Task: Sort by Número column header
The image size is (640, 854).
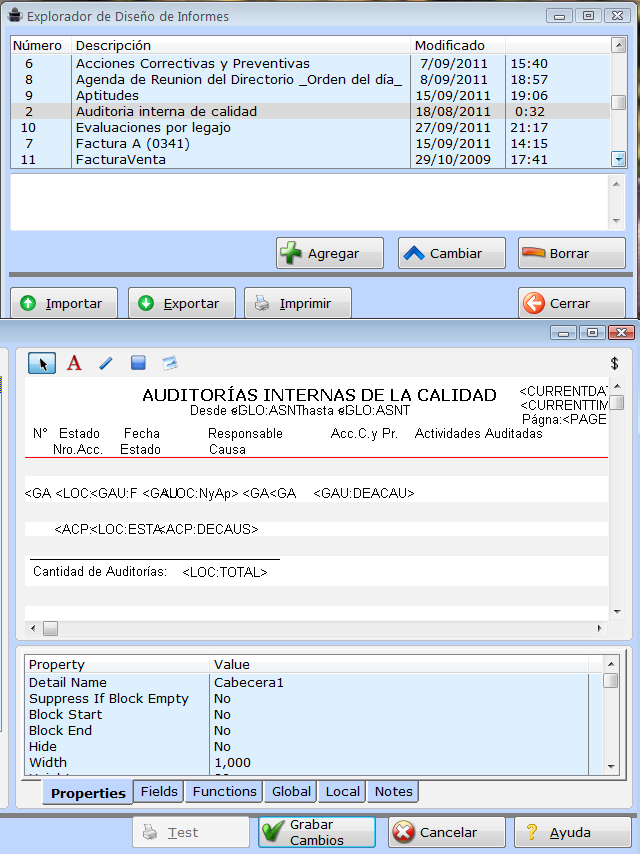Action: tap(41, 45)
